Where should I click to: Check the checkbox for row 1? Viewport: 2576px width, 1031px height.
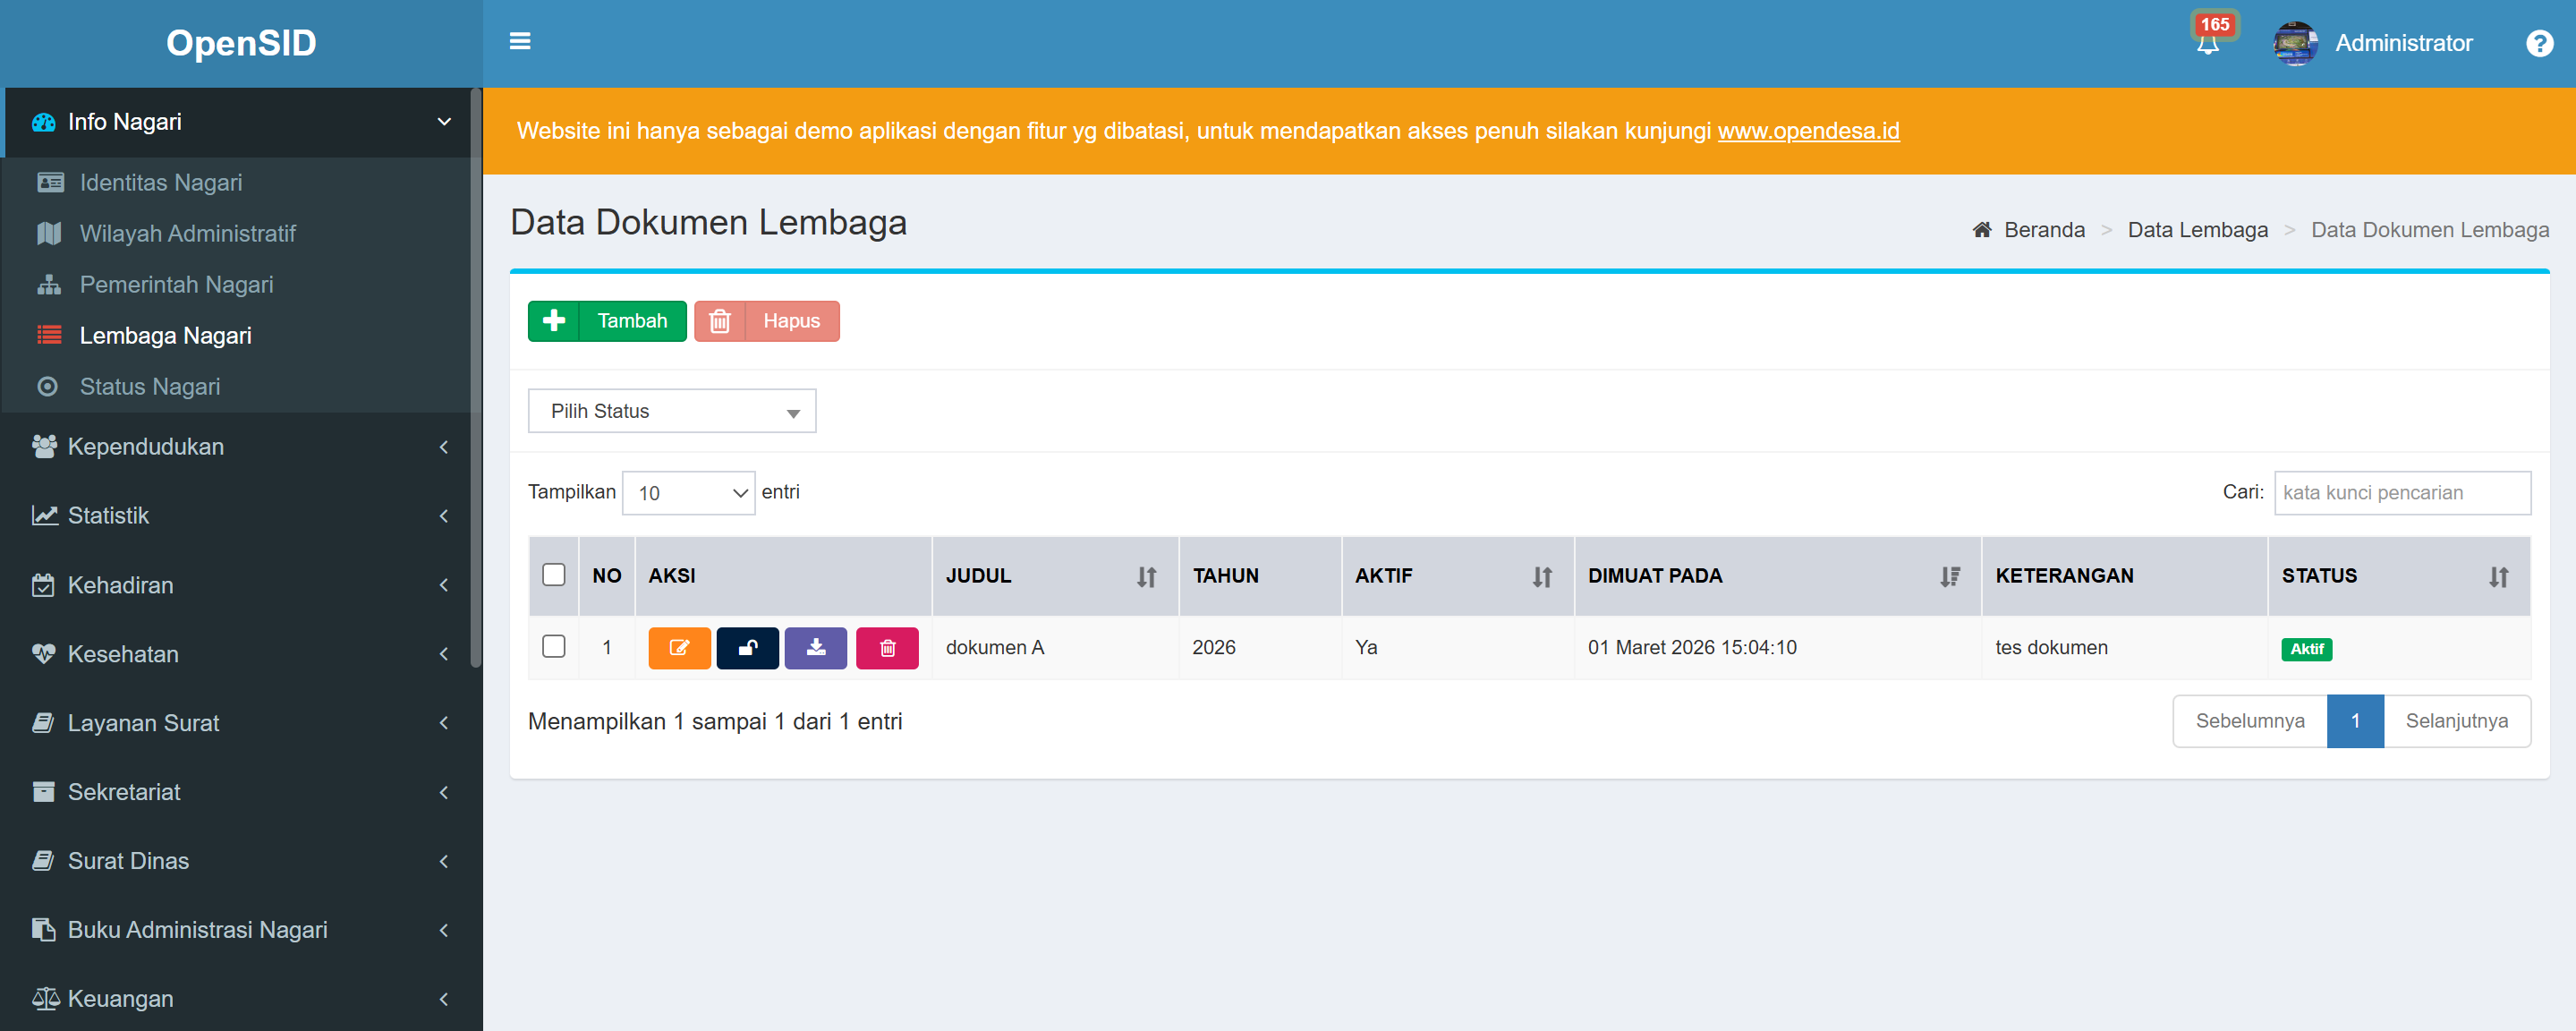[554, 648]
